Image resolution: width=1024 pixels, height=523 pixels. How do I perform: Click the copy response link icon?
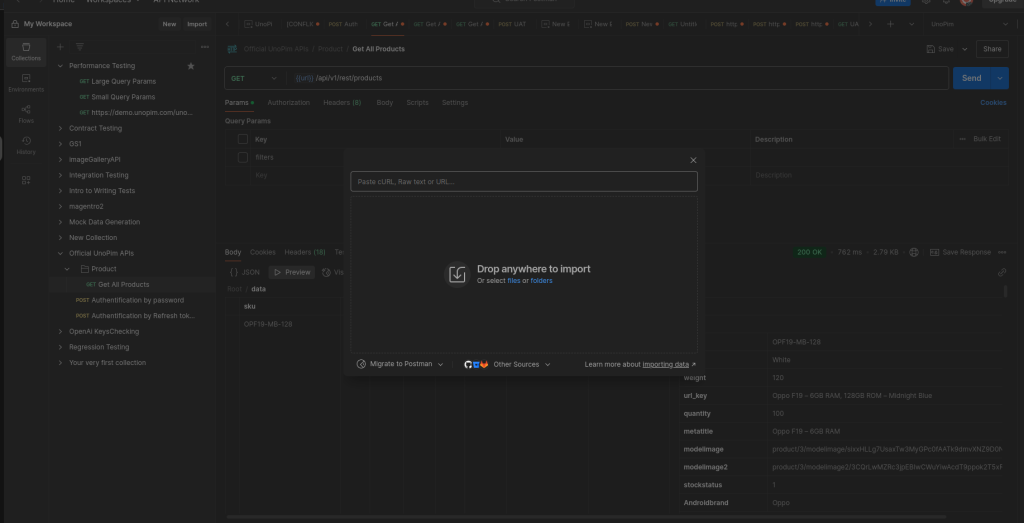click(x=1002, y=272)
